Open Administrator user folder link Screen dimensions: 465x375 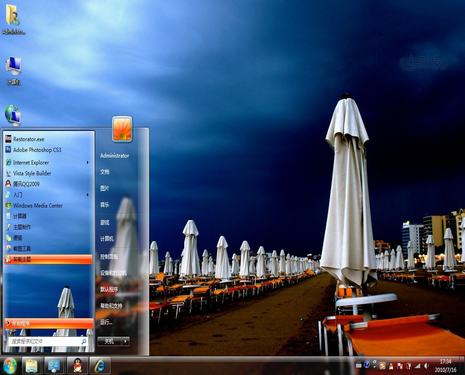(114, 156)
